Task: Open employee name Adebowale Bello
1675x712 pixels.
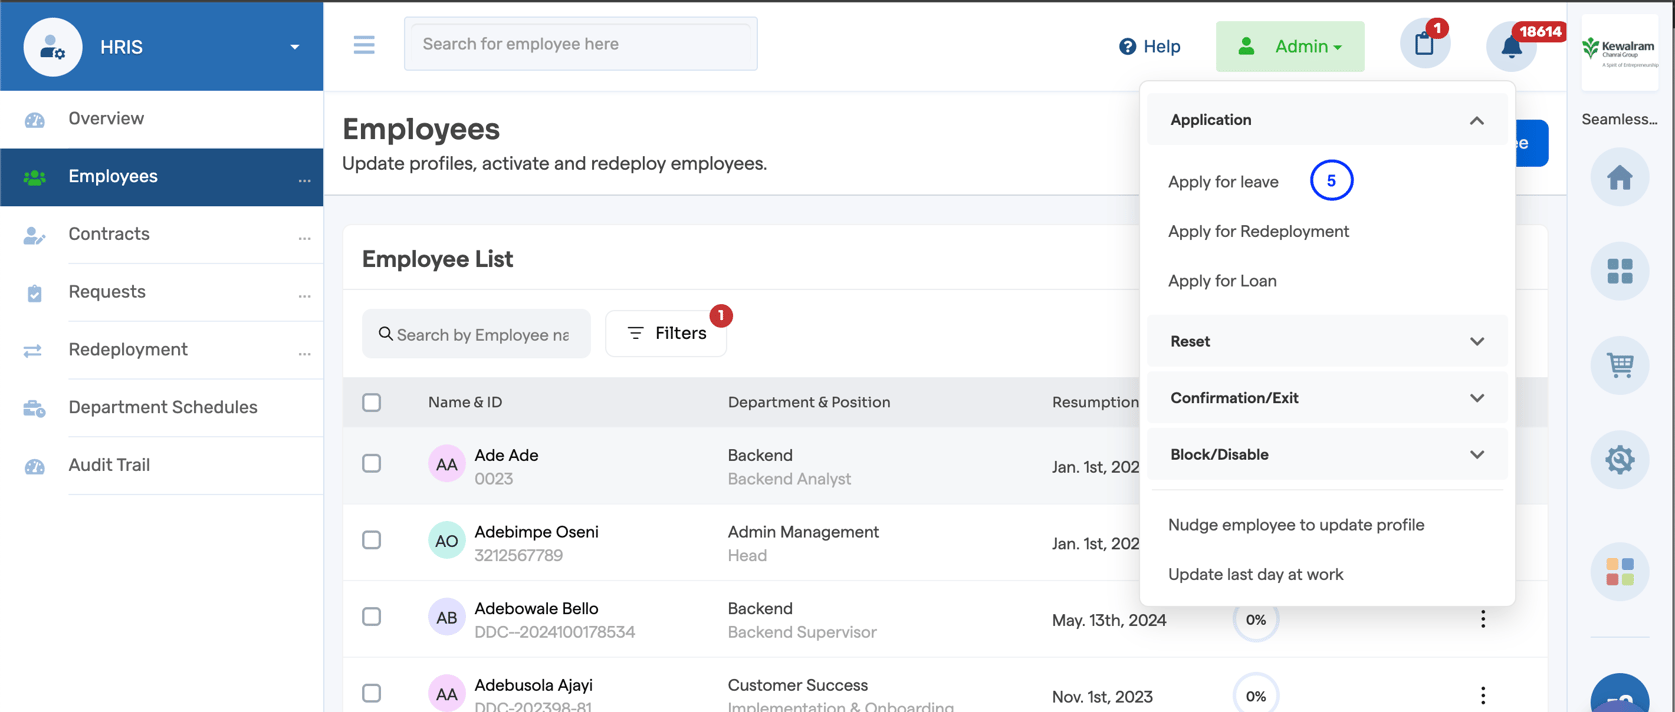Action: pyautogui.click(x=536, y=609)
